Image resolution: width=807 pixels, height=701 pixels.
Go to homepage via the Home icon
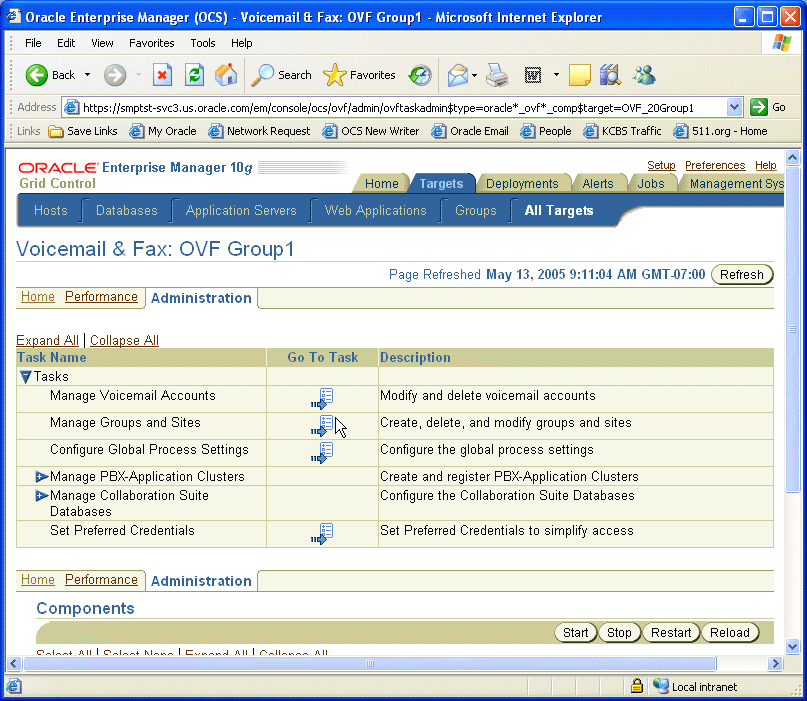point(226,75)
